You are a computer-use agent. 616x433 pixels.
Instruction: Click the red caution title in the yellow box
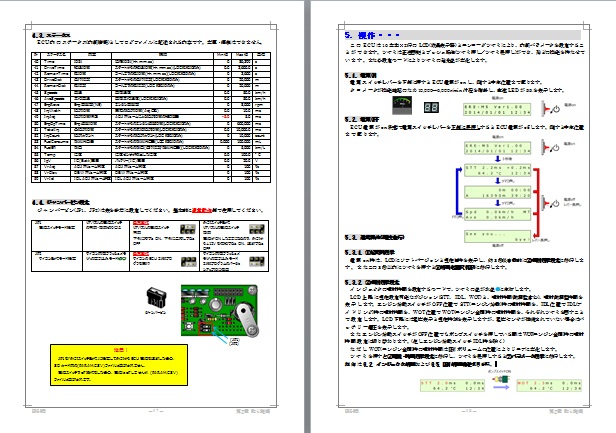pos(121,350)
